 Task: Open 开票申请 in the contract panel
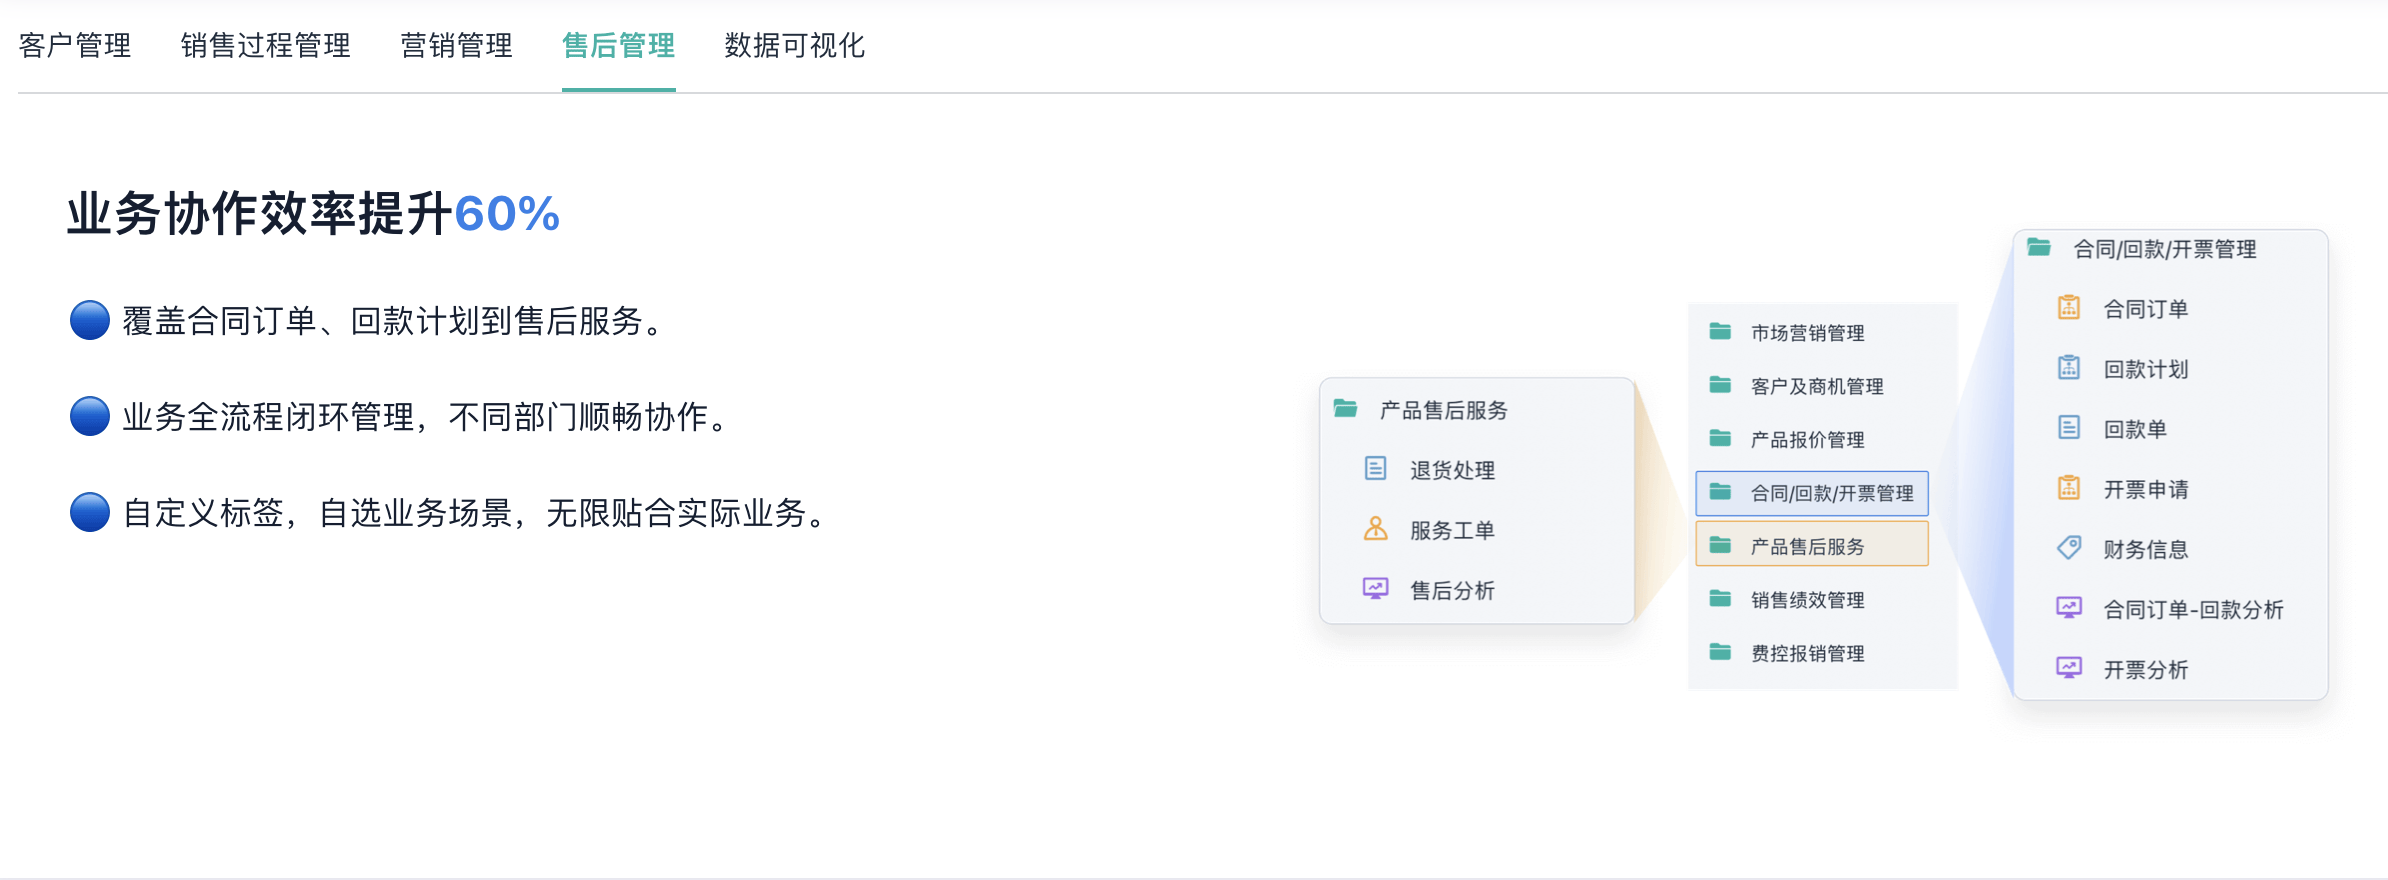tap(2146, 489)
